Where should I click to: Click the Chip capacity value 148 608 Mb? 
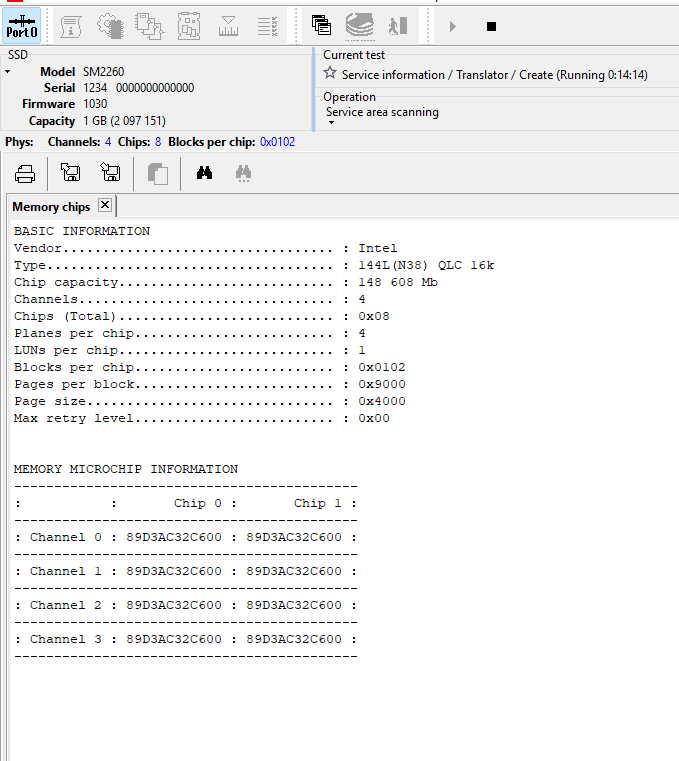398,282
